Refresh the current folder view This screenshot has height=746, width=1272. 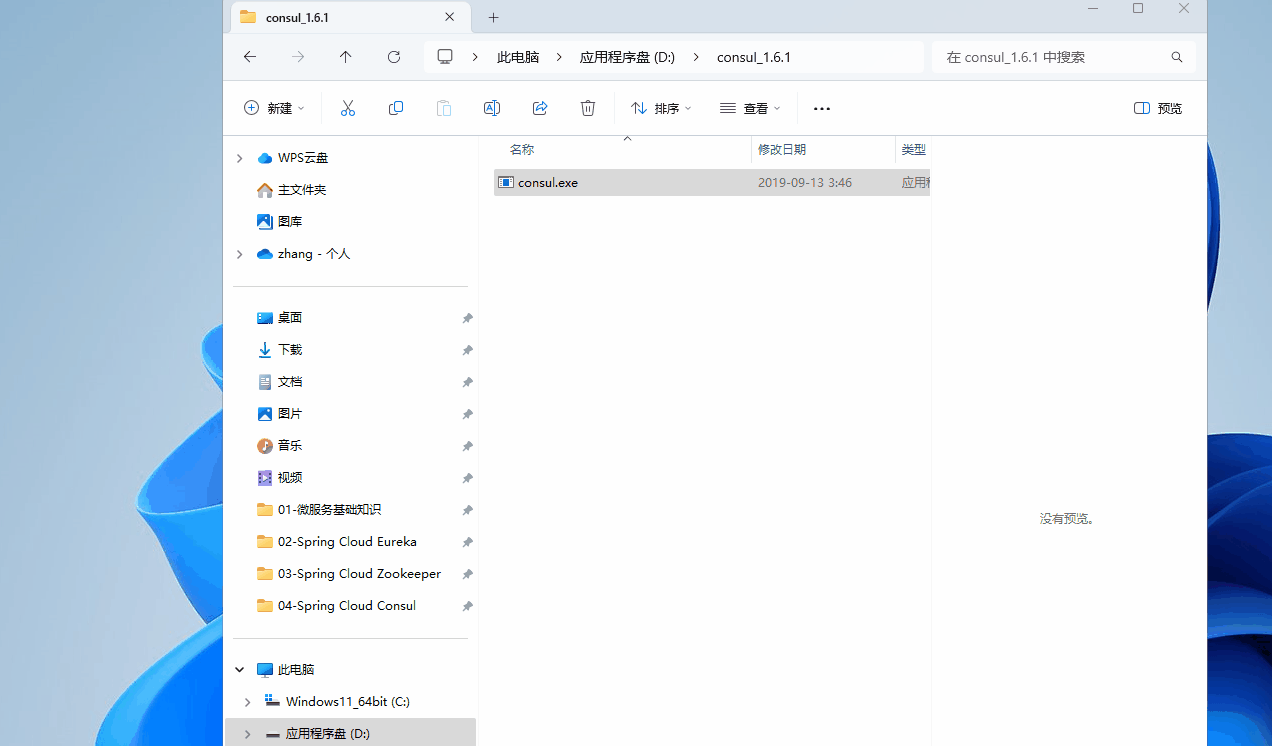pos(394,57)
